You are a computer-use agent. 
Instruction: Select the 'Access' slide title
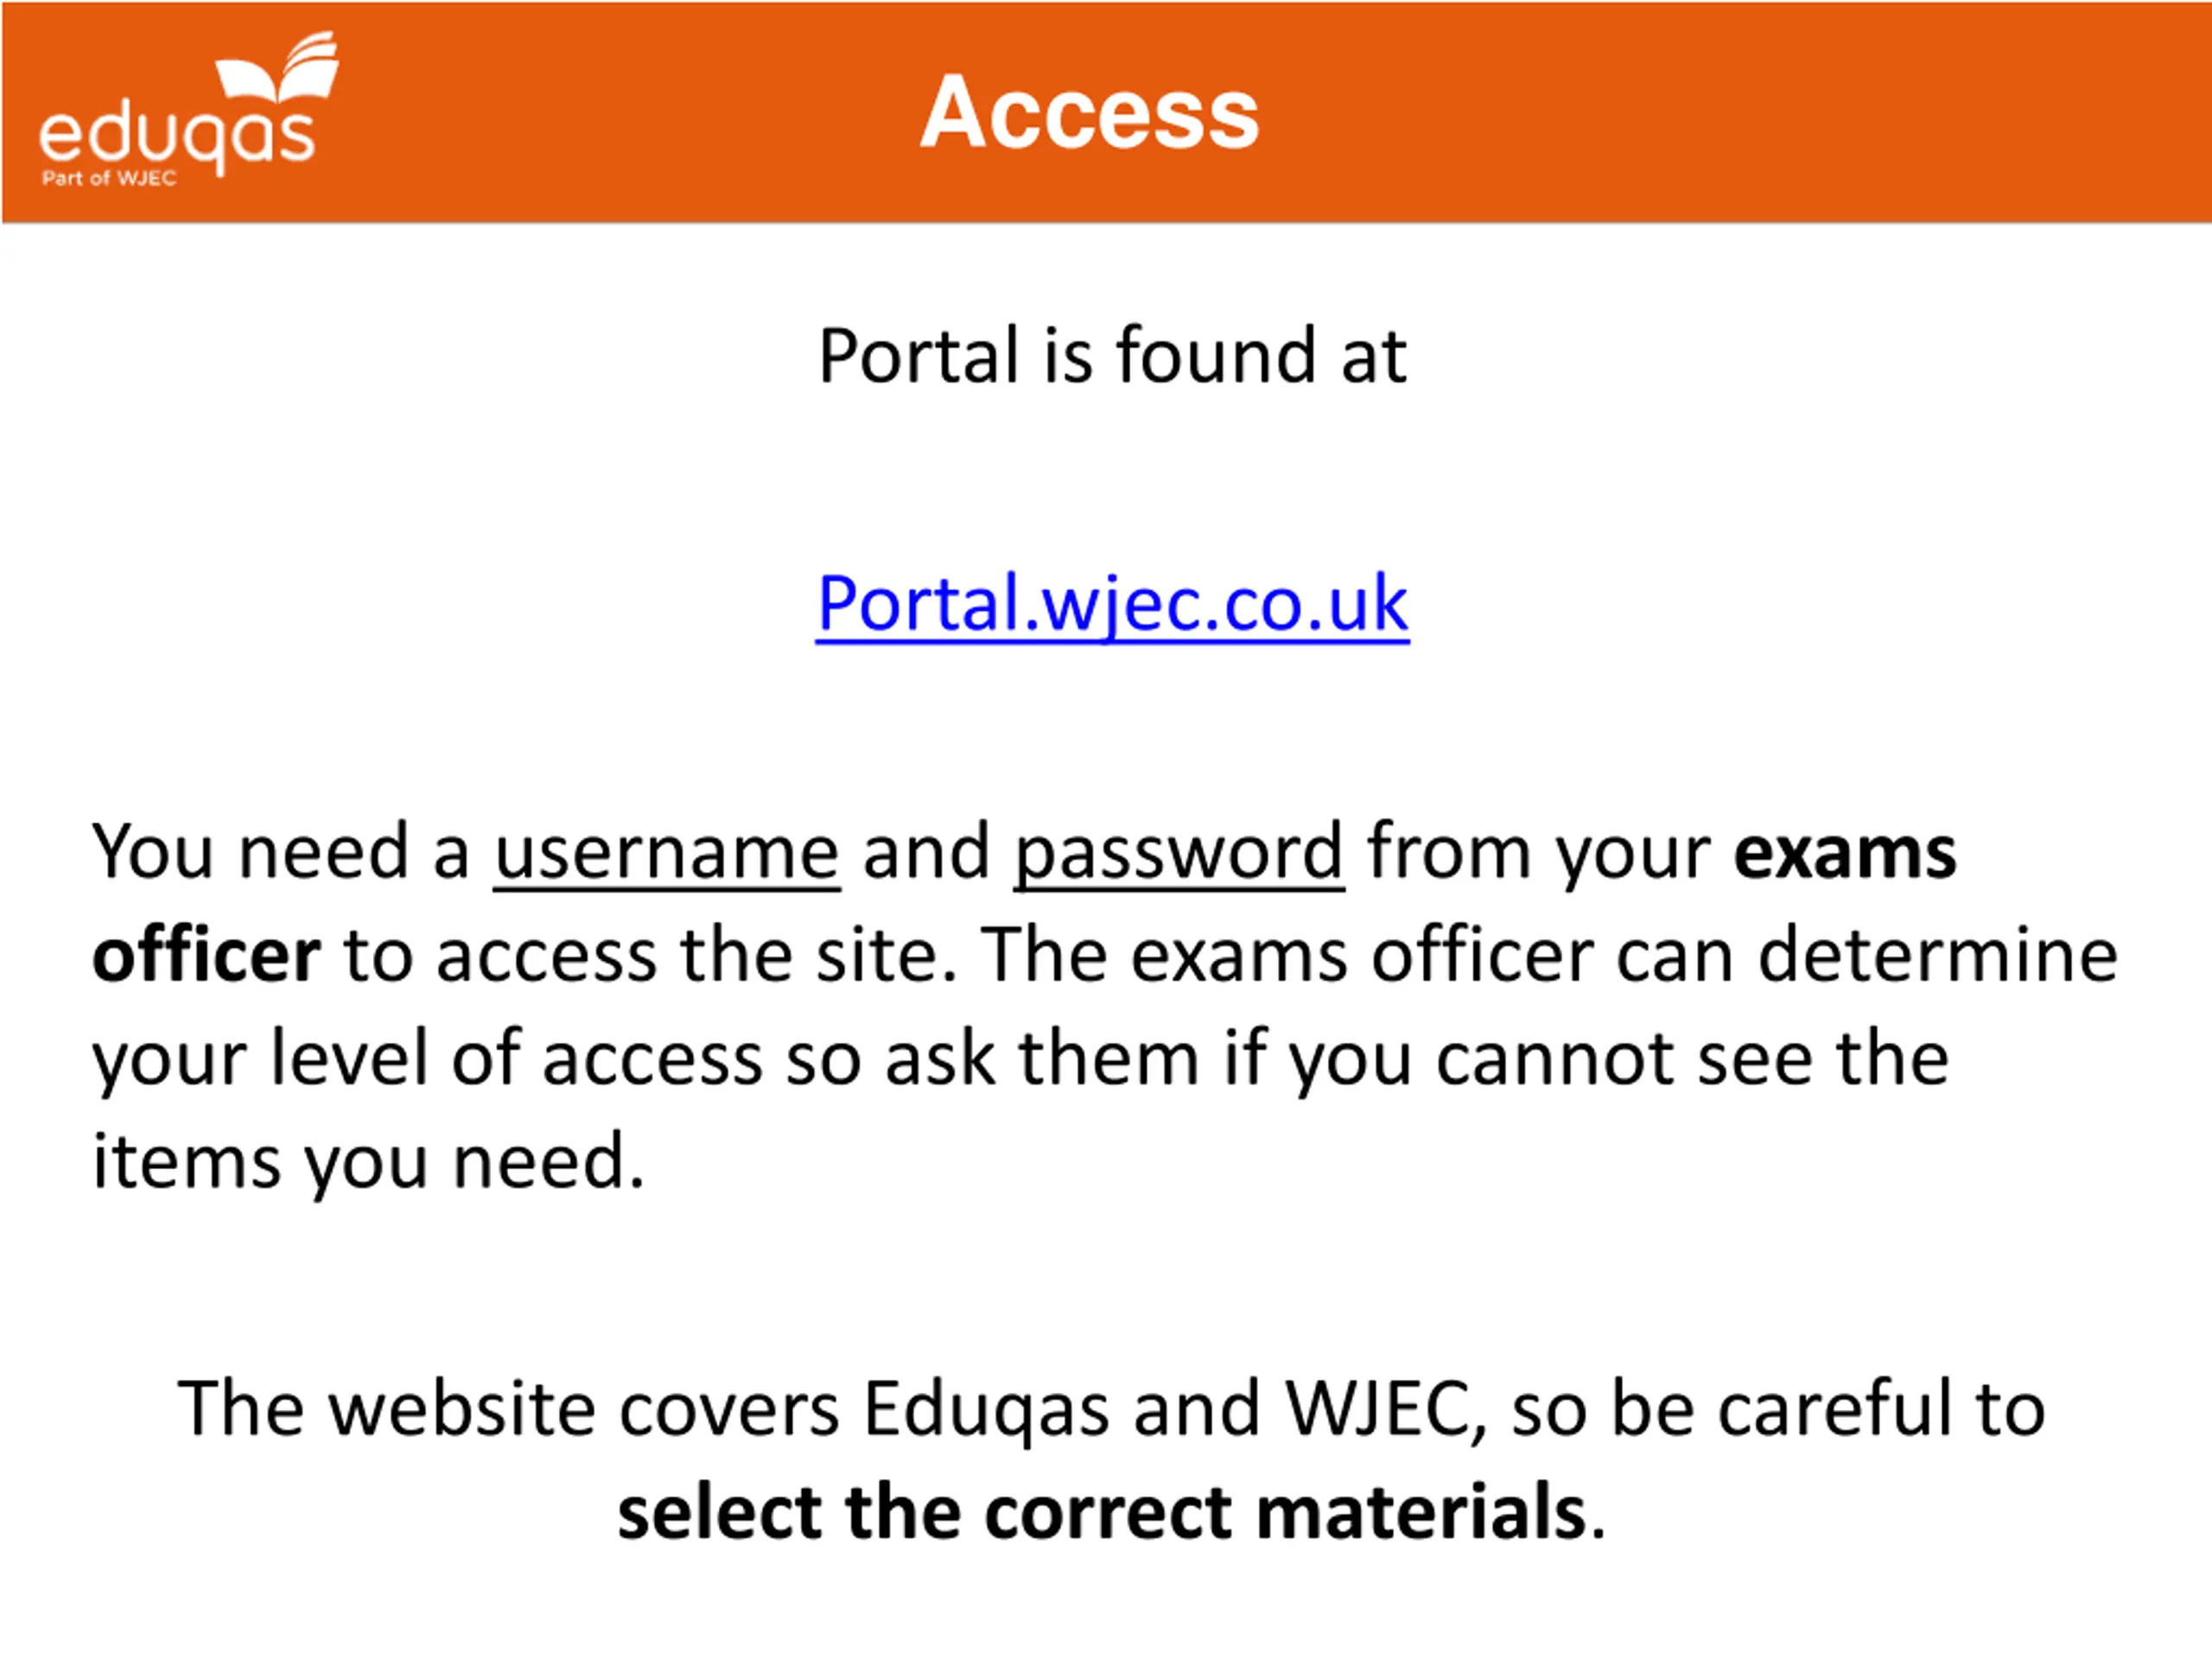point(1089,113)
